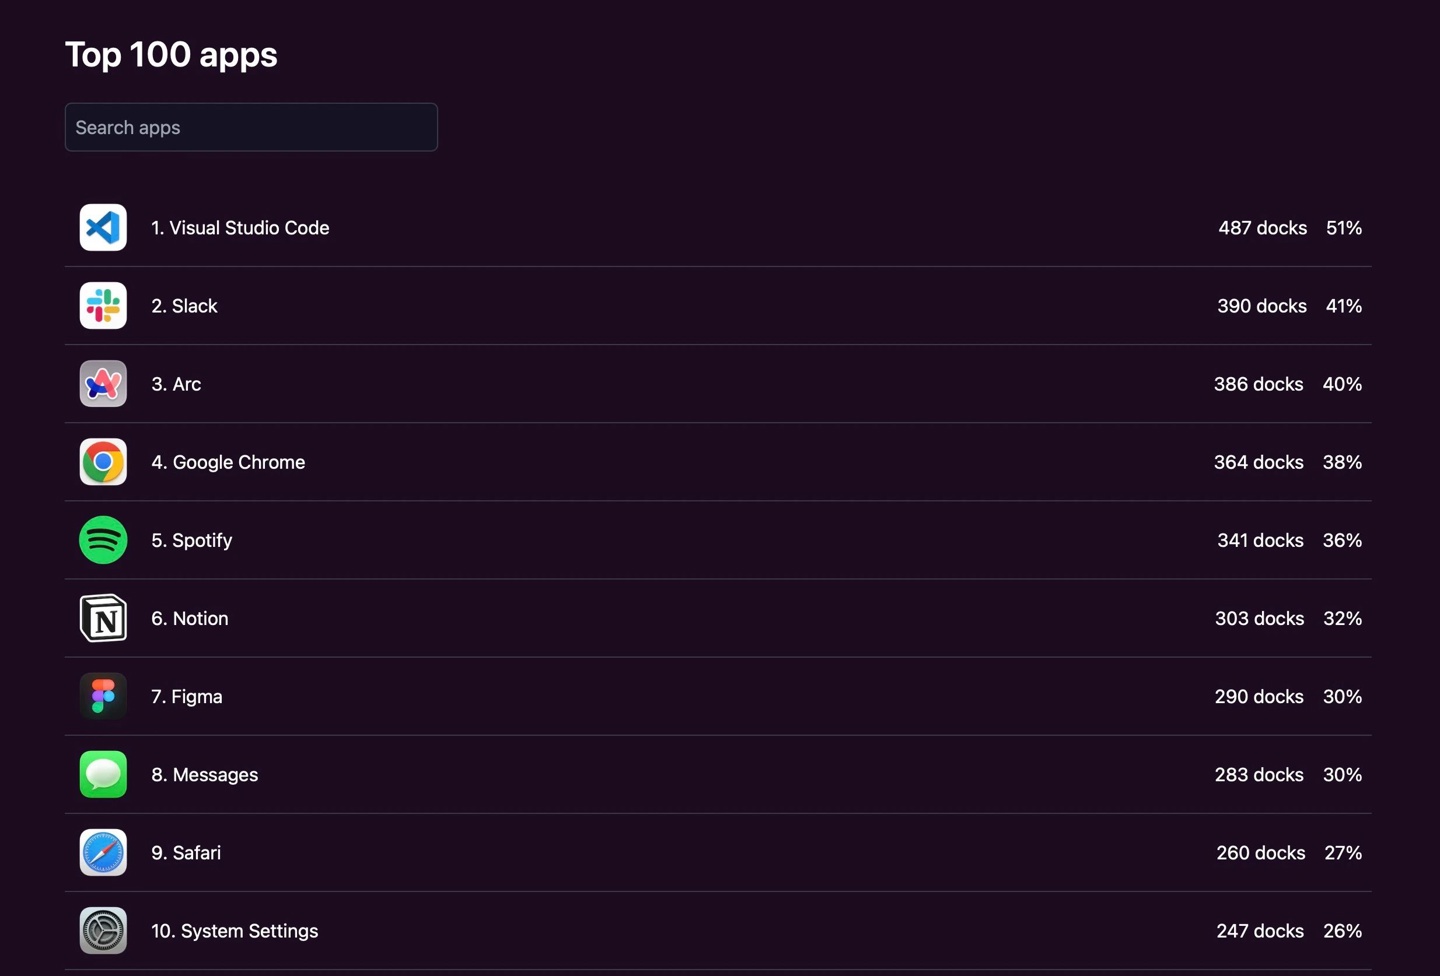1440x976 pixels.
Task: Click the Messages app icon
Action: 103,774
